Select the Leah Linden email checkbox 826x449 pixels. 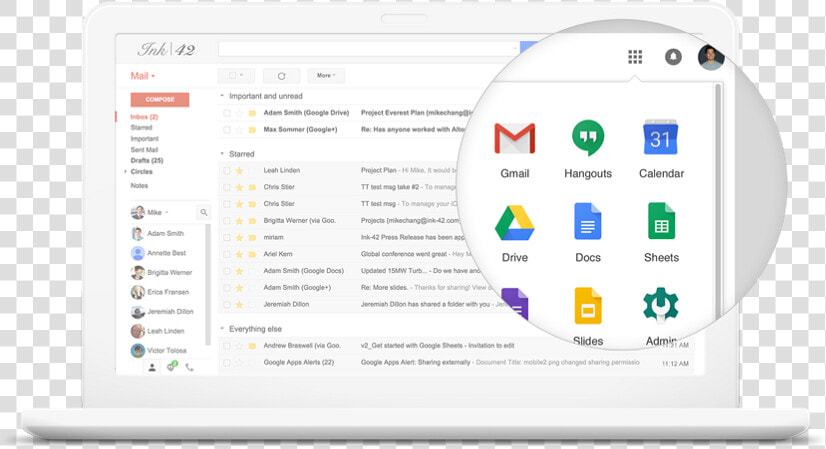coord(227,170)
